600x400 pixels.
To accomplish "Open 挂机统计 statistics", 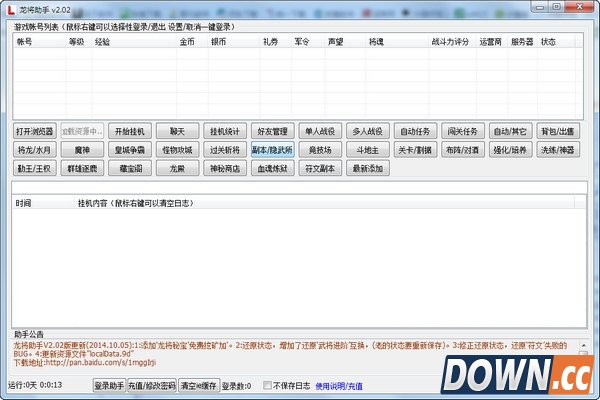I will (225, 131).
